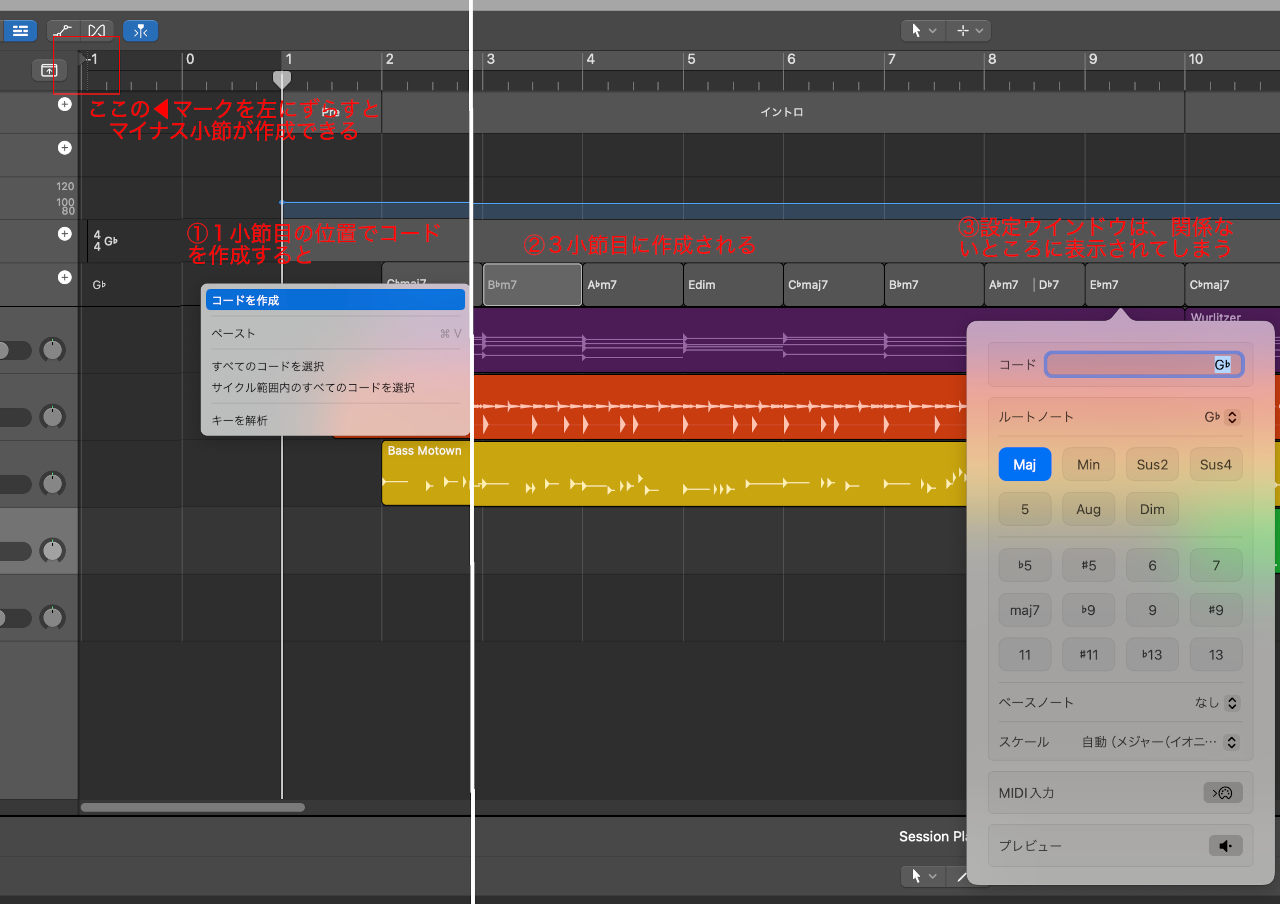Open the top pointer tool menu

pos(922,31)
